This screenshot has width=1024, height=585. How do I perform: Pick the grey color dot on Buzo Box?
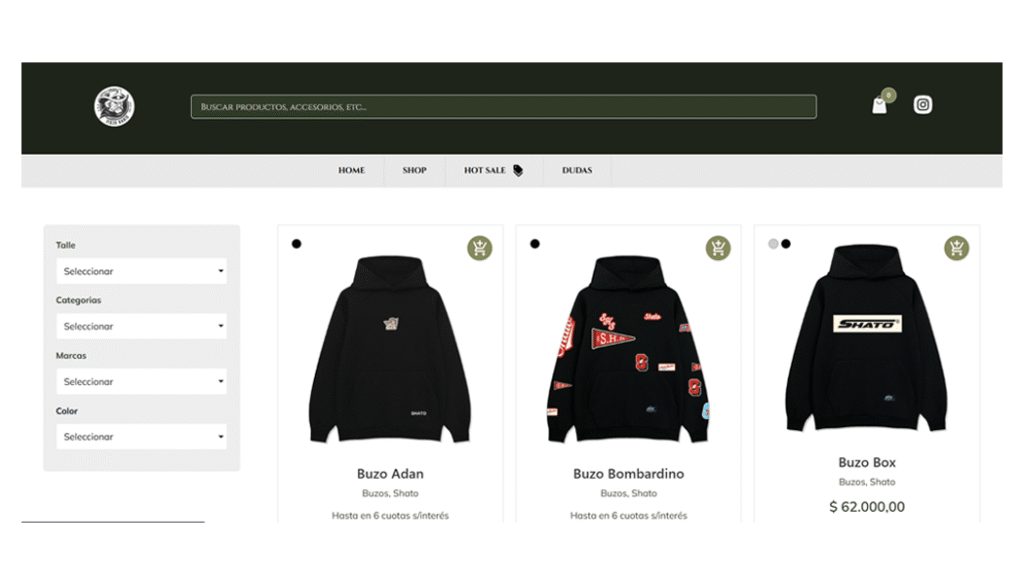(x=773, y=244)
